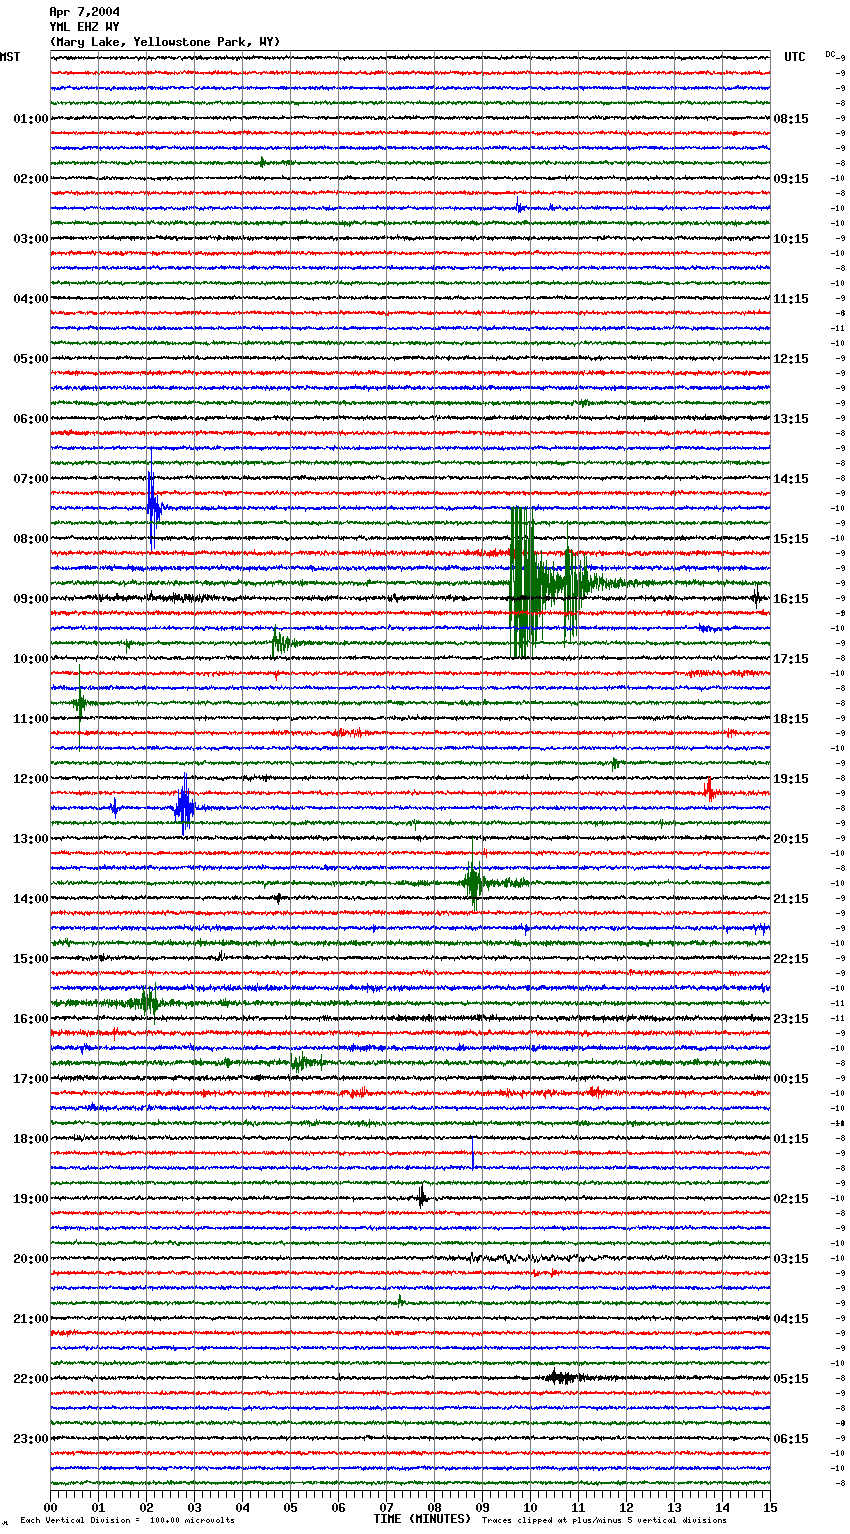Click the red spike near 12:15 at minute 13.7
The height and width of the screenshot is (1534, 850).
click(x=709, y=790)
